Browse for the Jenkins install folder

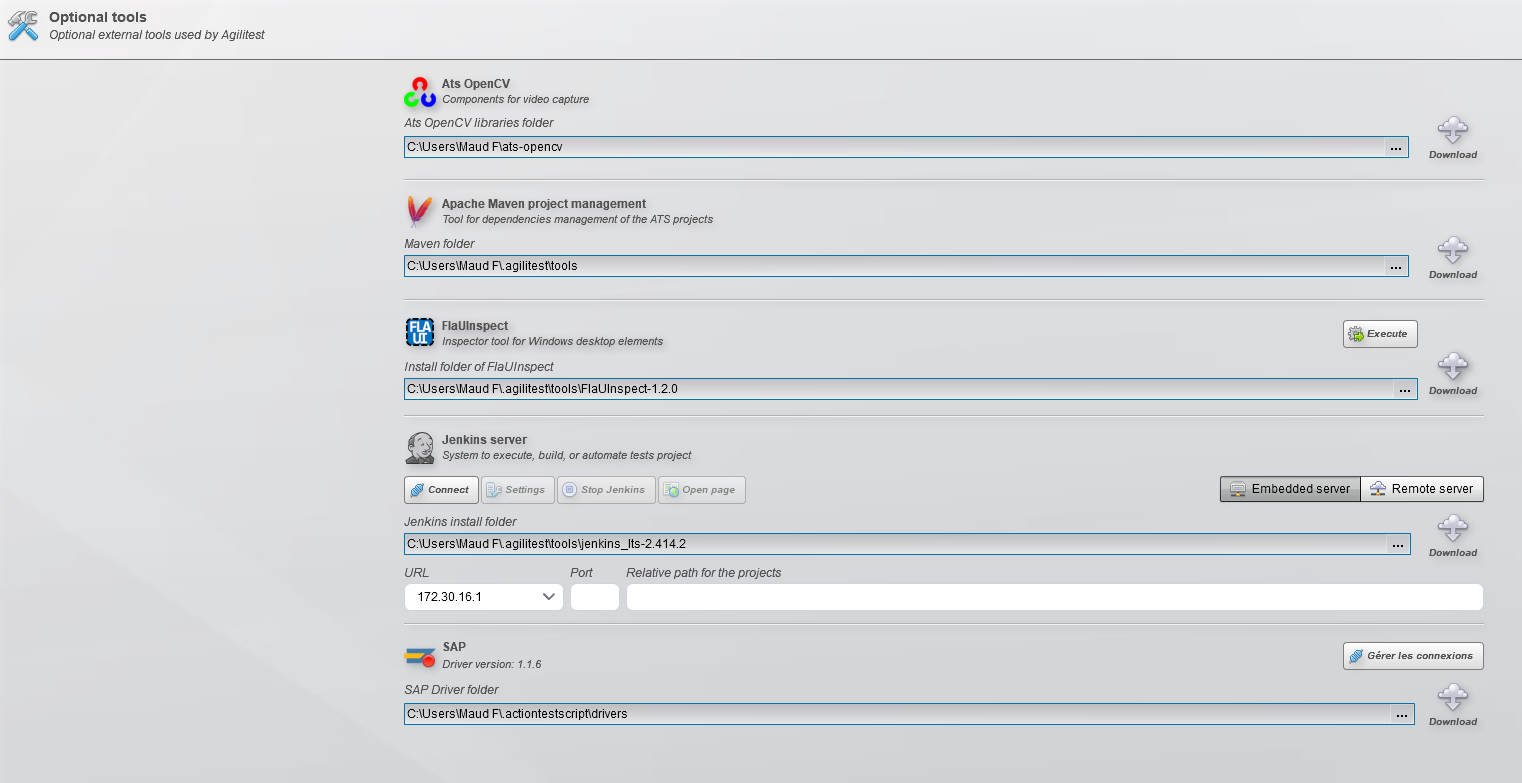1398,545
